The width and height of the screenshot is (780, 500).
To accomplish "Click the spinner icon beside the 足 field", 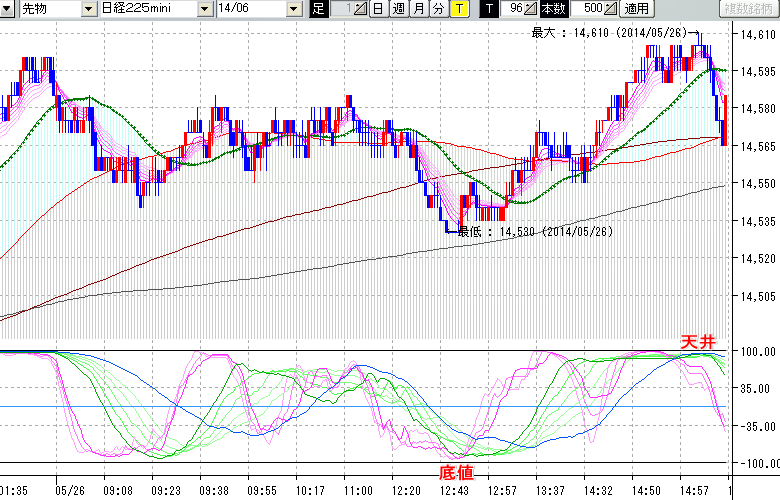I will tap(361, 9).
